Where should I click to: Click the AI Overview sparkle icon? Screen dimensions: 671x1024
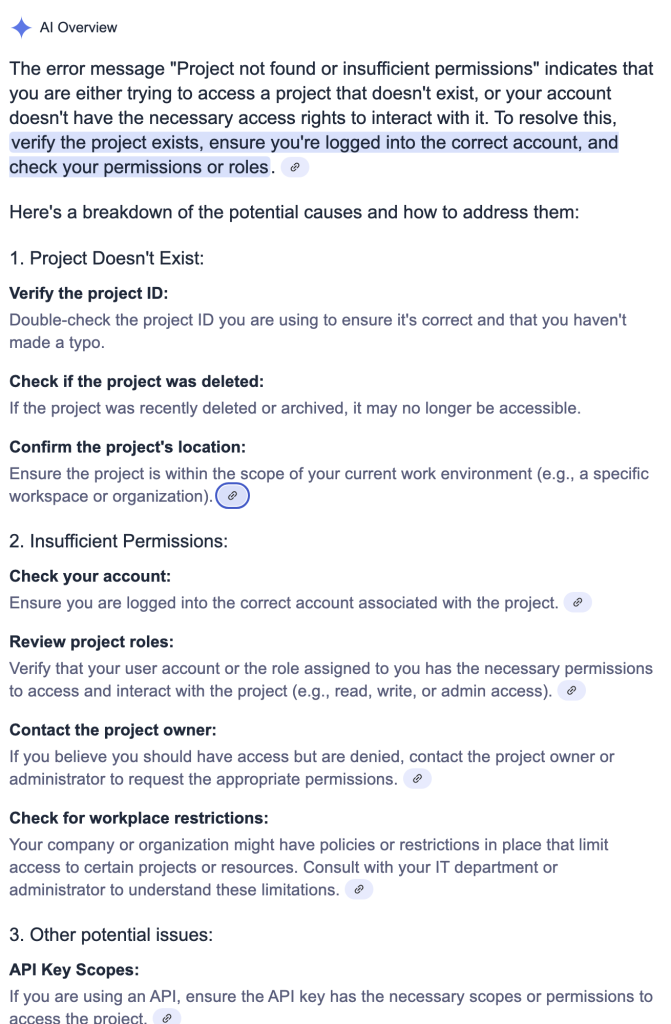coord(21,27)
